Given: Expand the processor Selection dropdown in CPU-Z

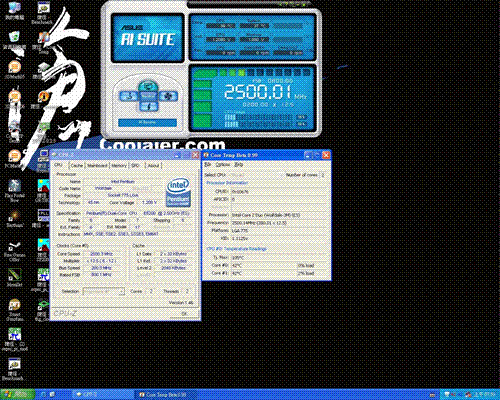Looking at the screenshot, I should point(104,291).
